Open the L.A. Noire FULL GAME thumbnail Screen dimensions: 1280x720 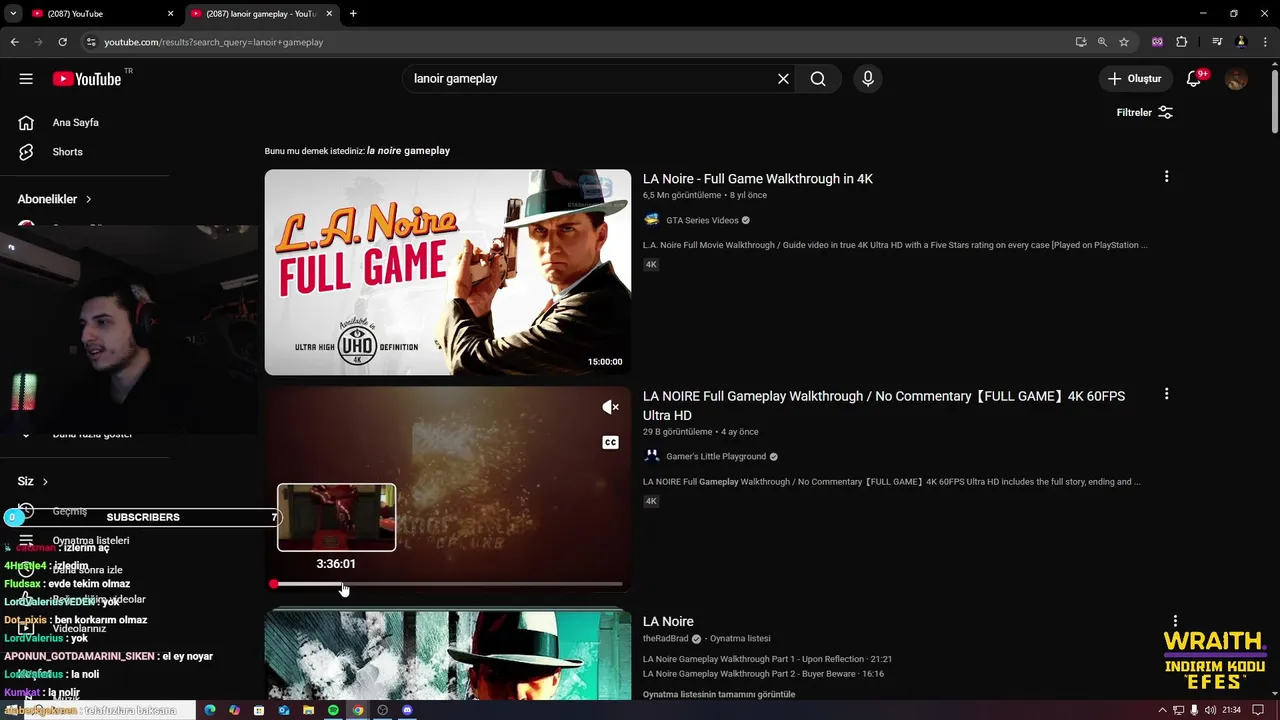(448, 272)
